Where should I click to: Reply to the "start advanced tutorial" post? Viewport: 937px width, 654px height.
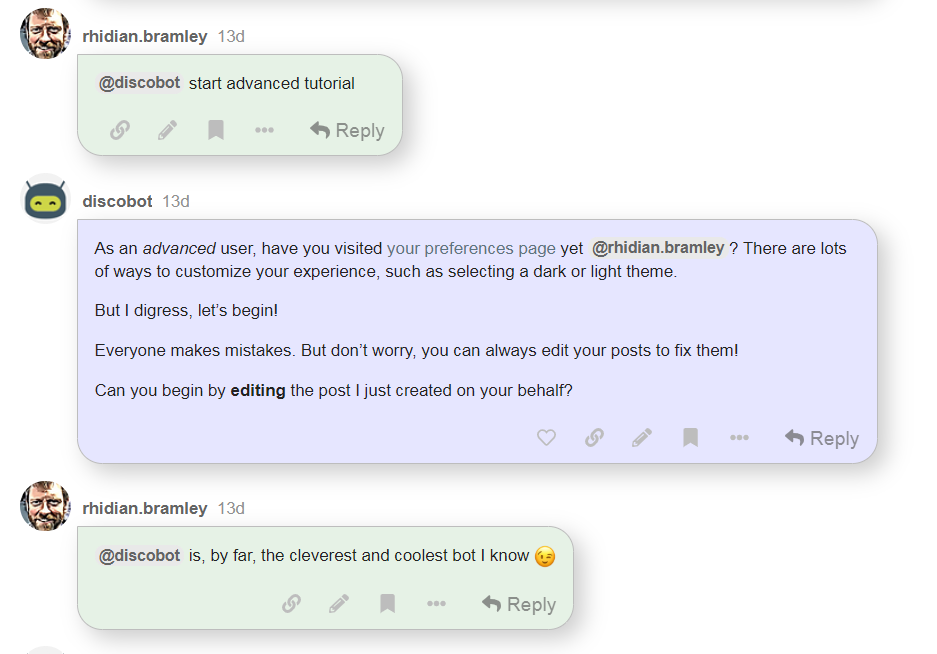tap(347, 130)
